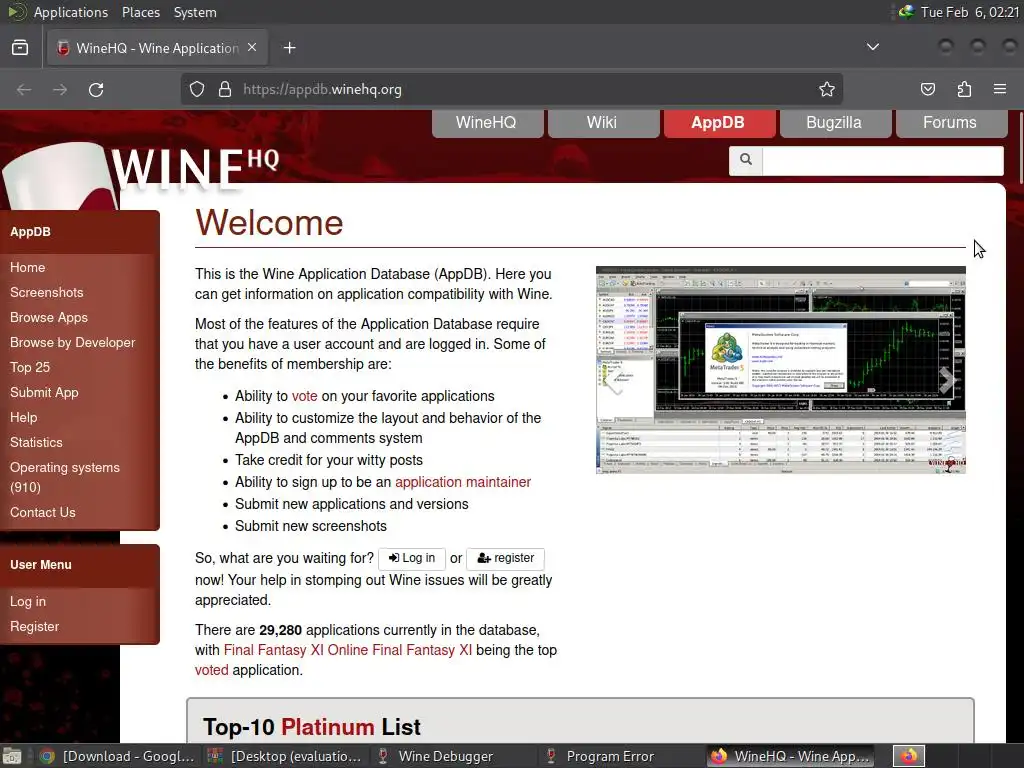The width and height of the screenshot is (1024, 768).
Task: Click the 'vote' link in benefits list
Action: click(304, 396)
